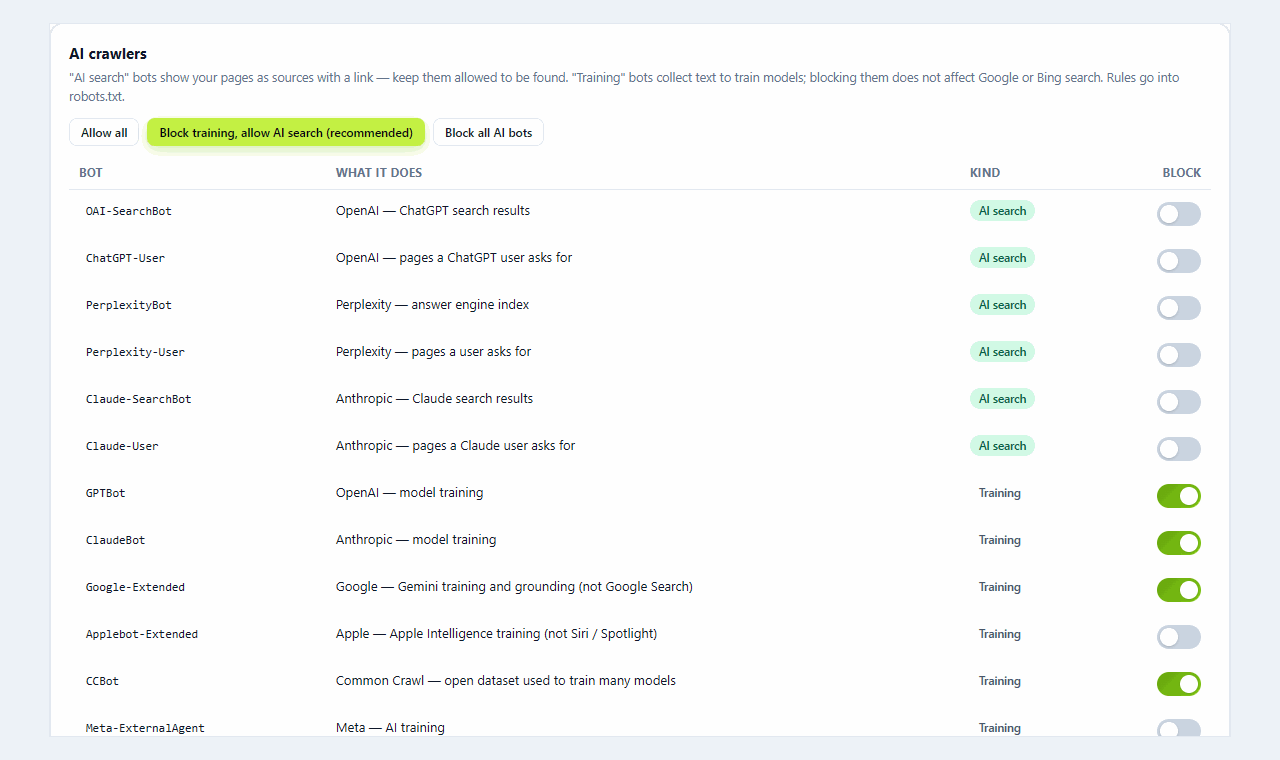The image size is (1280, 760).
Task: Click the WHAT IT DOES column header
Action: coord(379,173)
